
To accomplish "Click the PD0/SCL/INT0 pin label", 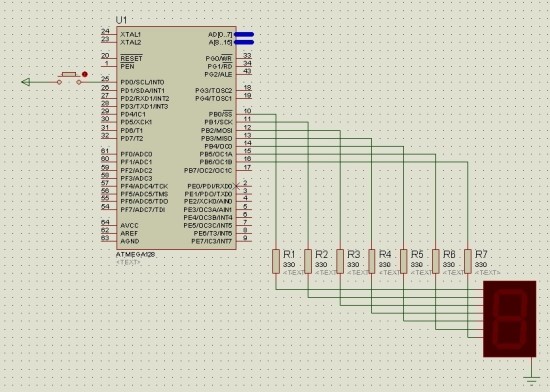I will point(142,82).
